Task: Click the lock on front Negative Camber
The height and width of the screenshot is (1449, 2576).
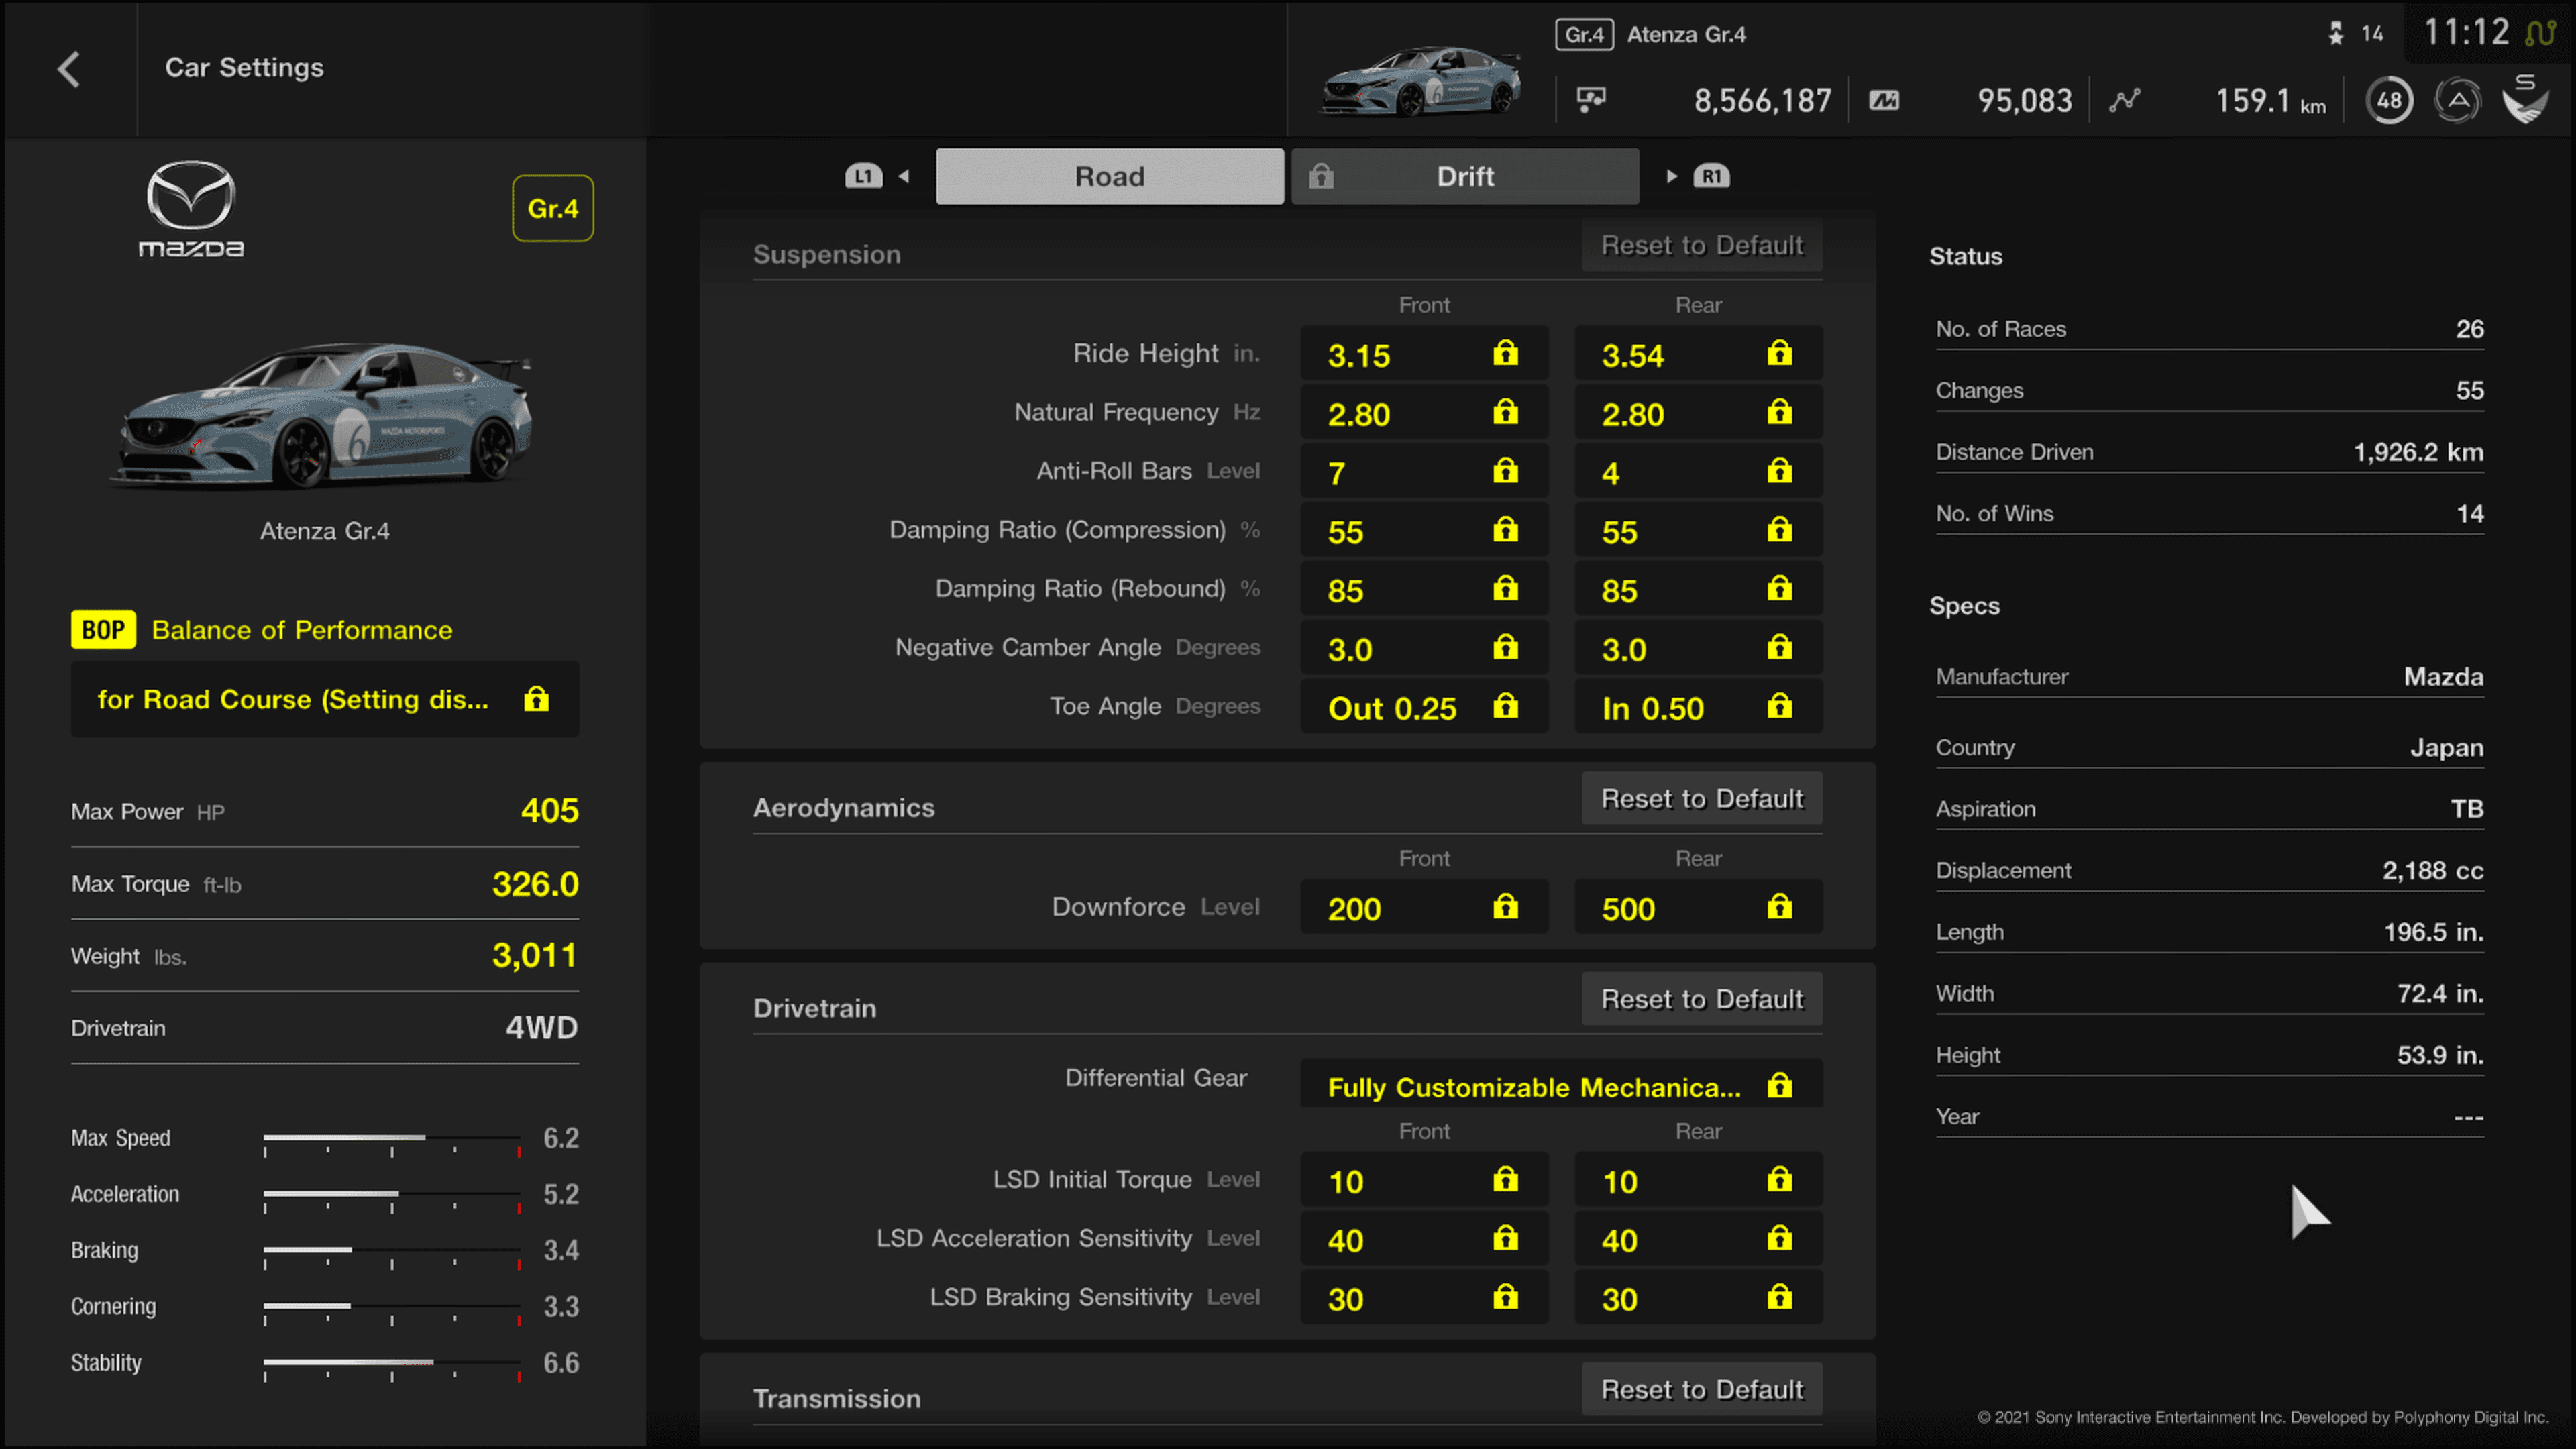Action: click(x=1505, y=648)
